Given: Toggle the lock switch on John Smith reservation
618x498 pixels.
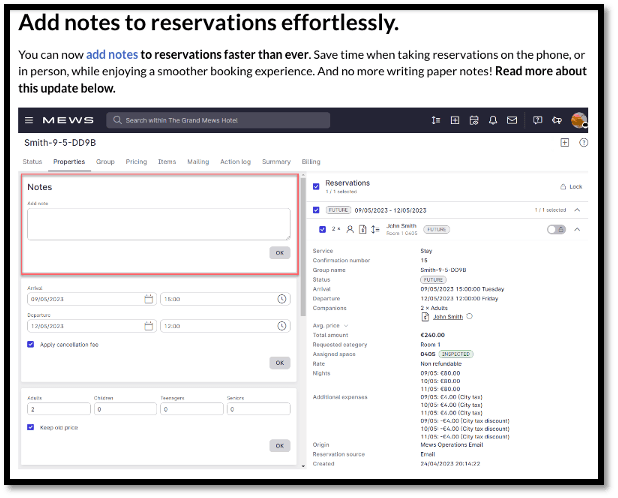Looking at the screenshot, I should tap(556, 229).
